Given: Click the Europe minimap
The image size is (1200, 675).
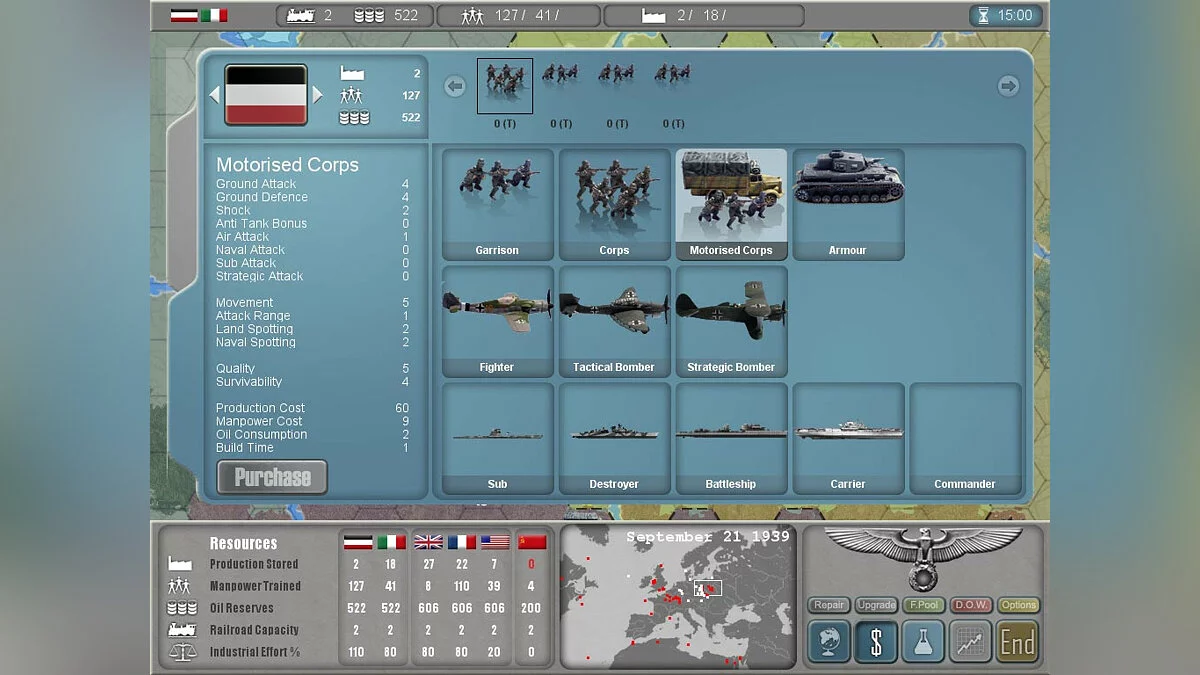Looking at the screenshot, I should pyautogui.click(x=678, y=596).
